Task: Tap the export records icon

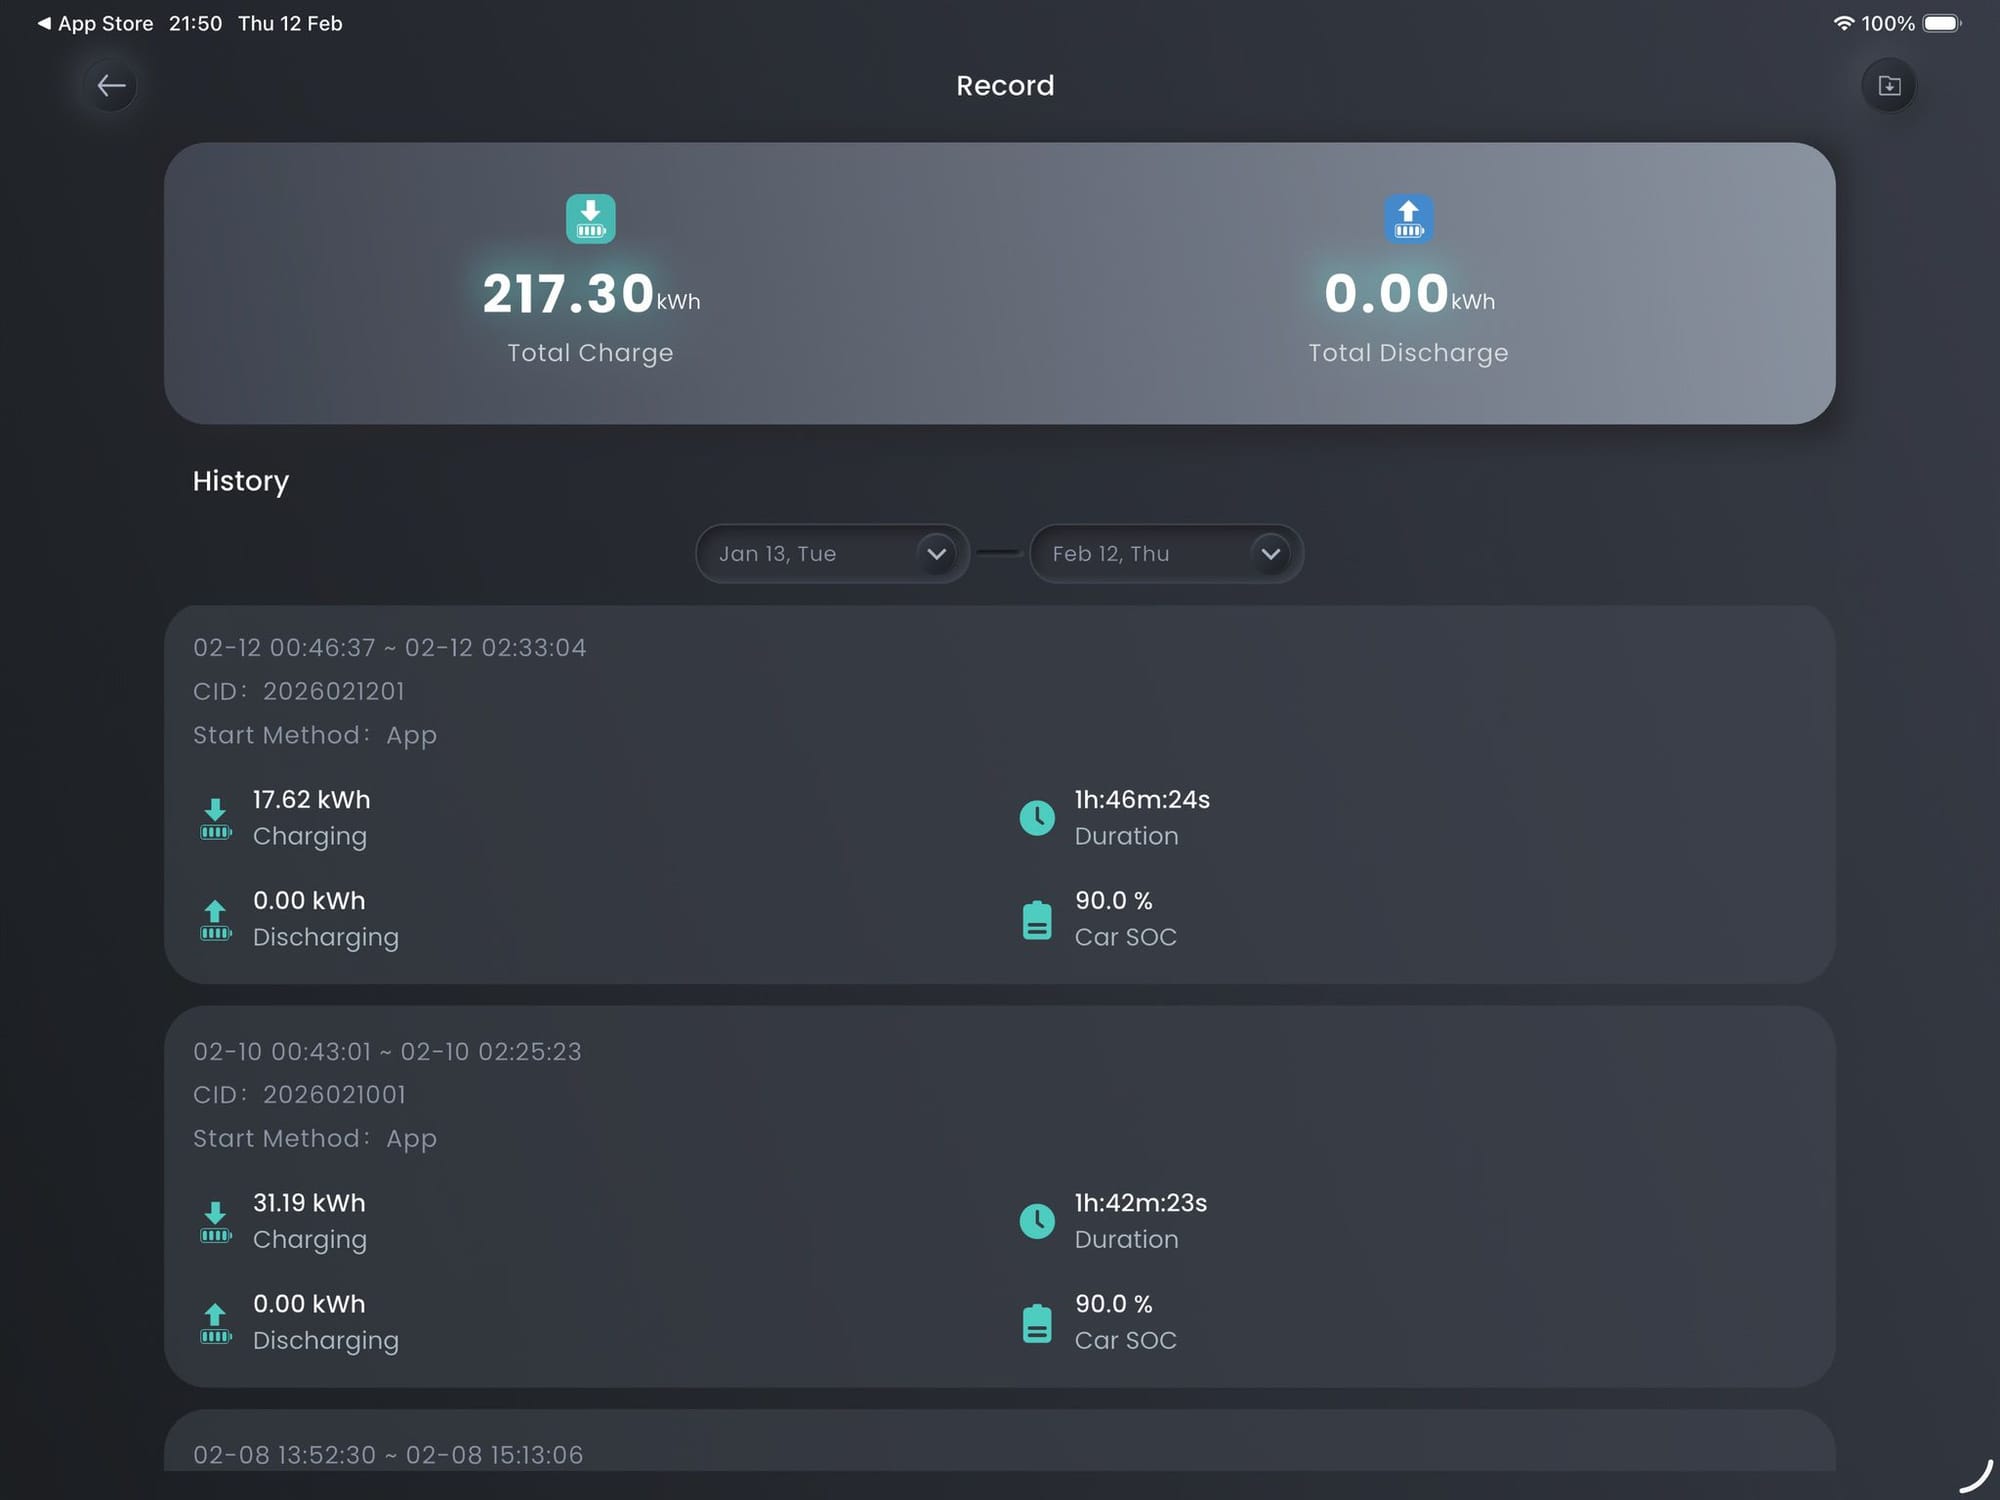Action: 1888,86
